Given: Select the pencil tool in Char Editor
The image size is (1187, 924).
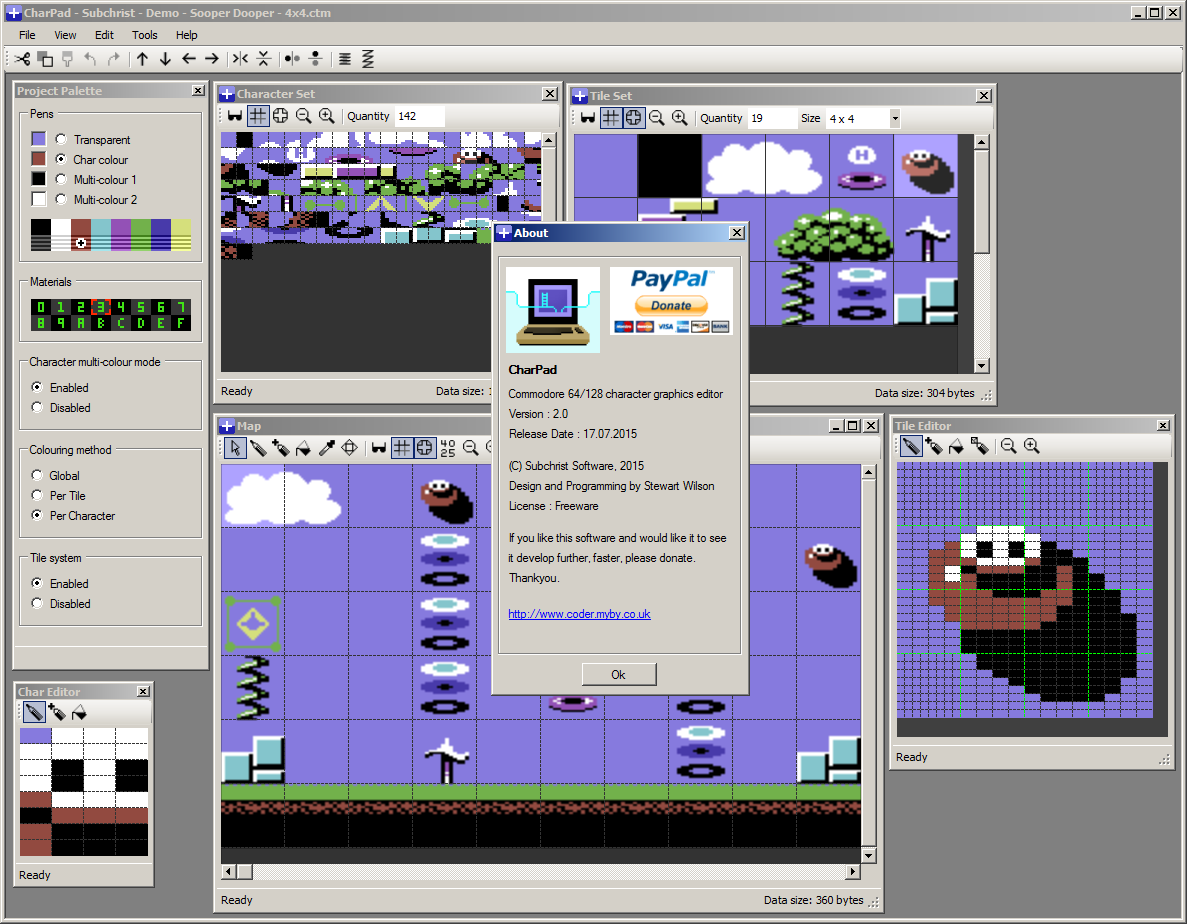Looking at the screenshot, I should (x=33, y=712).
